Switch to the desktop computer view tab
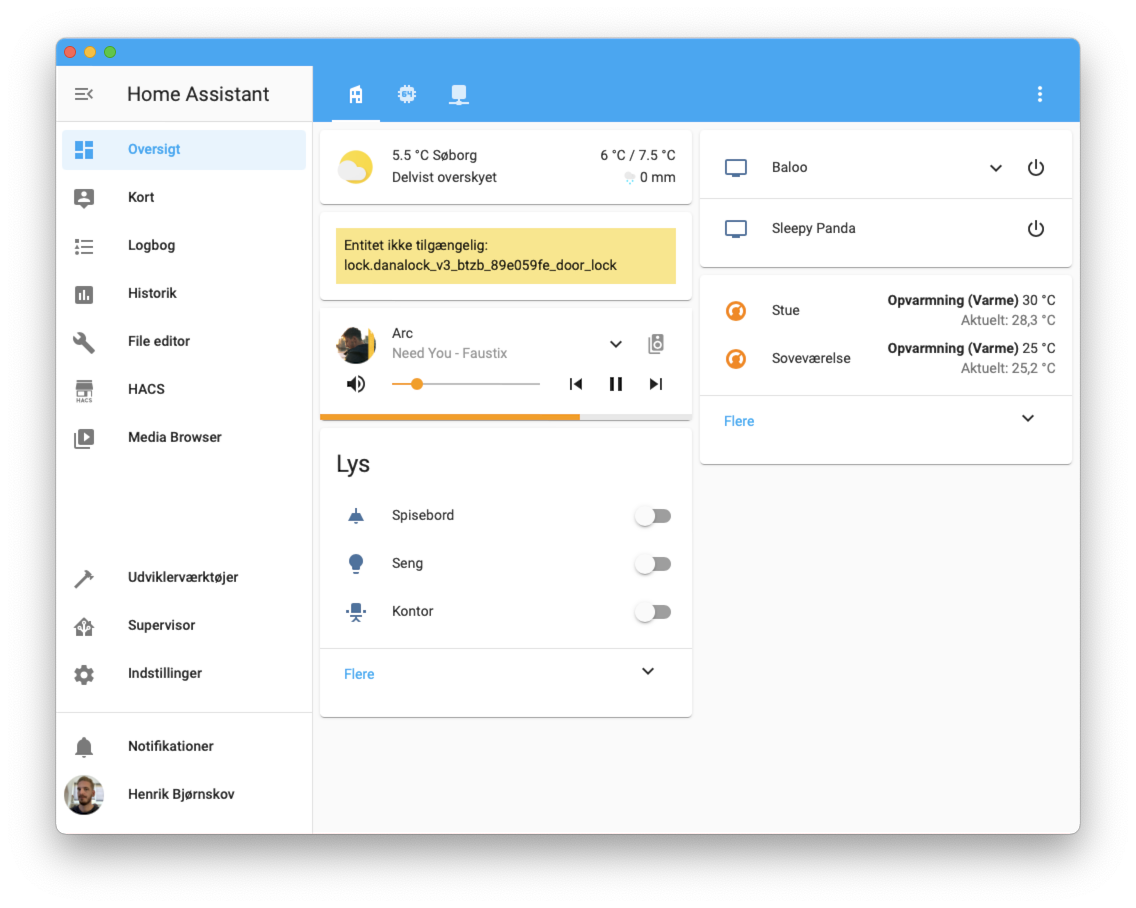This screenshot has width=1136, height=908. pos(459,94)
